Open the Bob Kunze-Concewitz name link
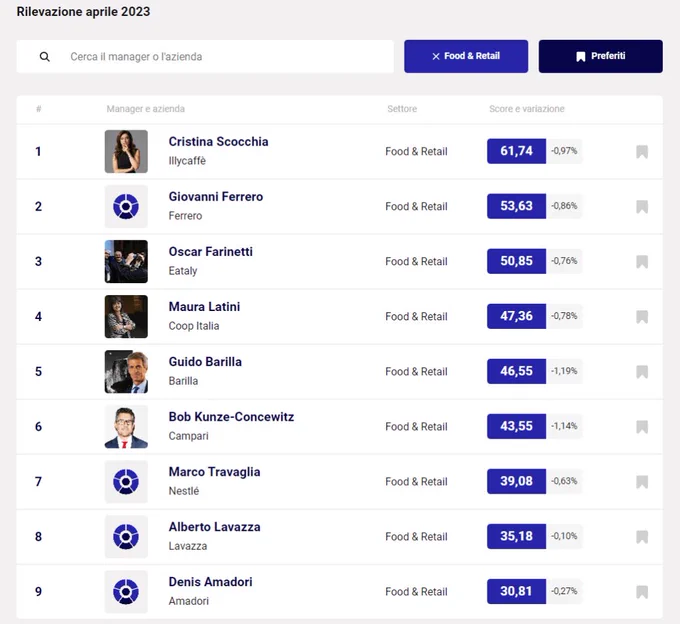 tap(231, 417)
